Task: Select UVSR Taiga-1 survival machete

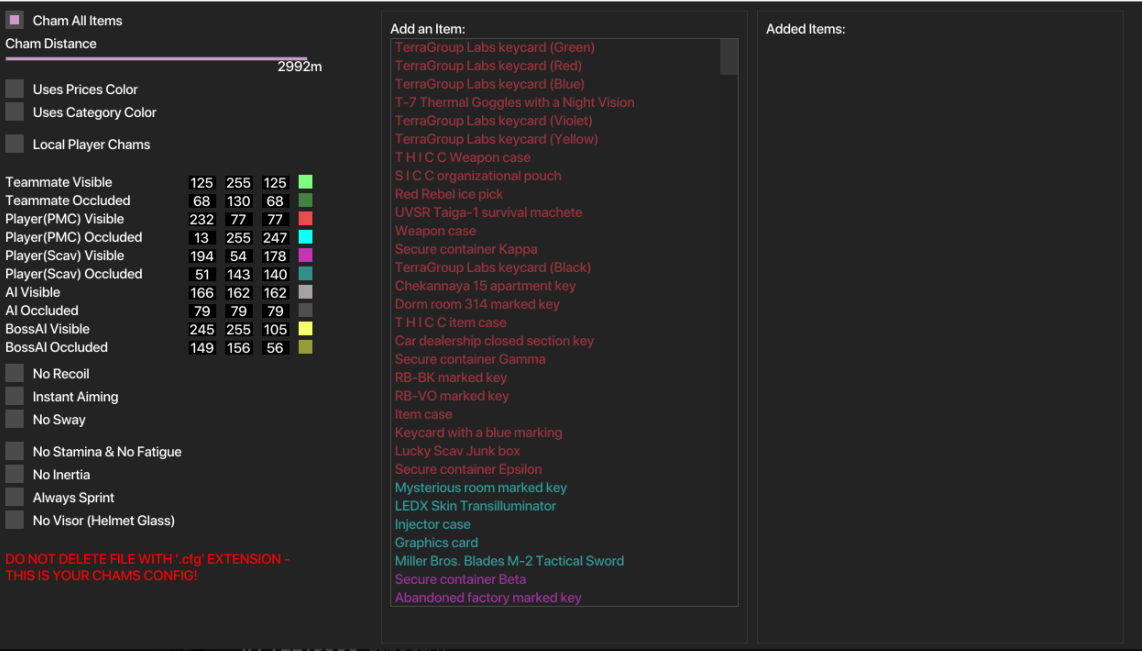Action: pos(488,212)
